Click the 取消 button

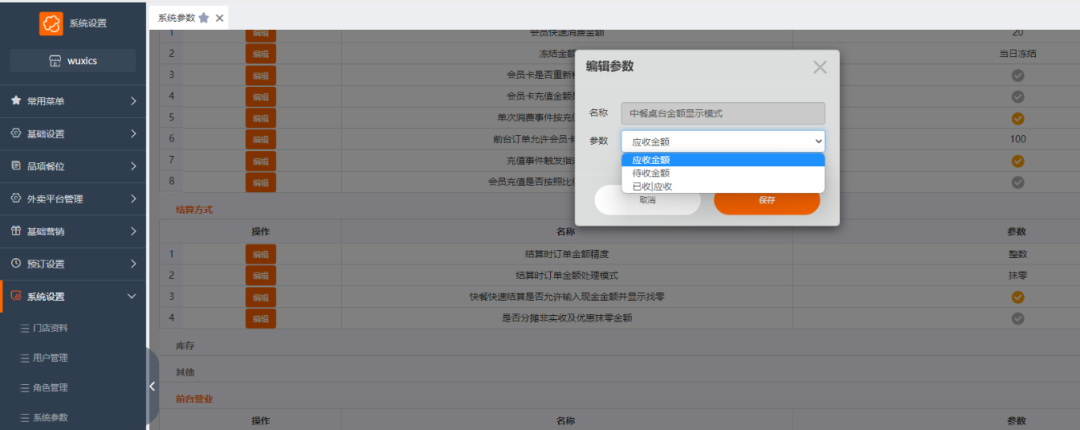(647, 200)
